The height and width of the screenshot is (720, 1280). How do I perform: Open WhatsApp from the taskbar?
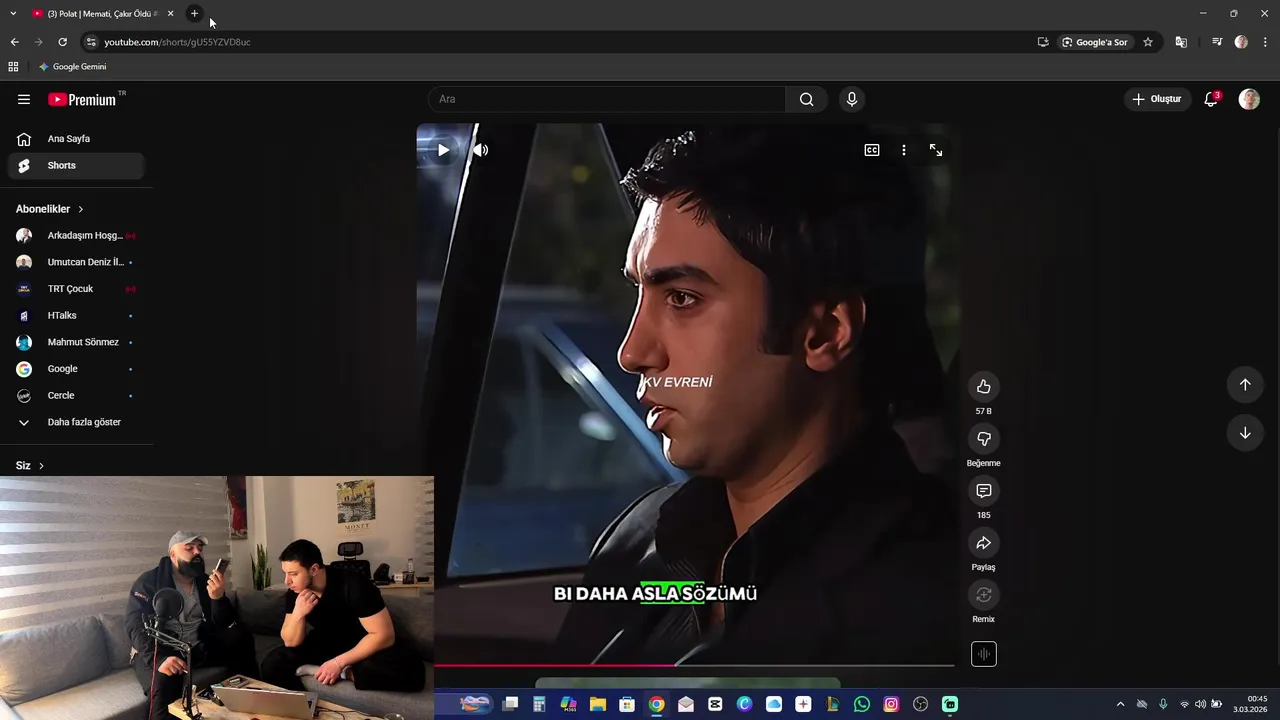(x=862, y=704)
